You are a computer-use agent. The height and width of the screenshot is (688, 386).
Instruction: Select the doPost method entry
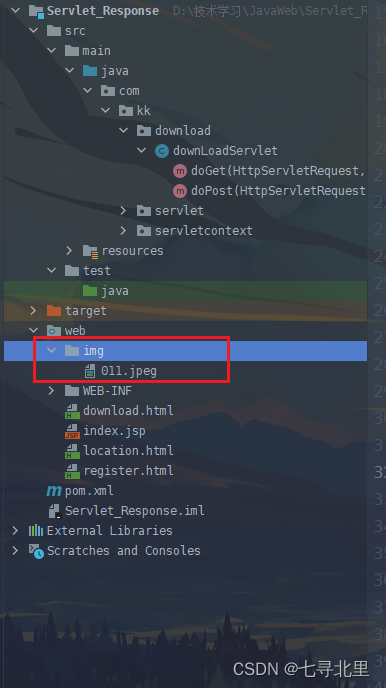[278, 191]
